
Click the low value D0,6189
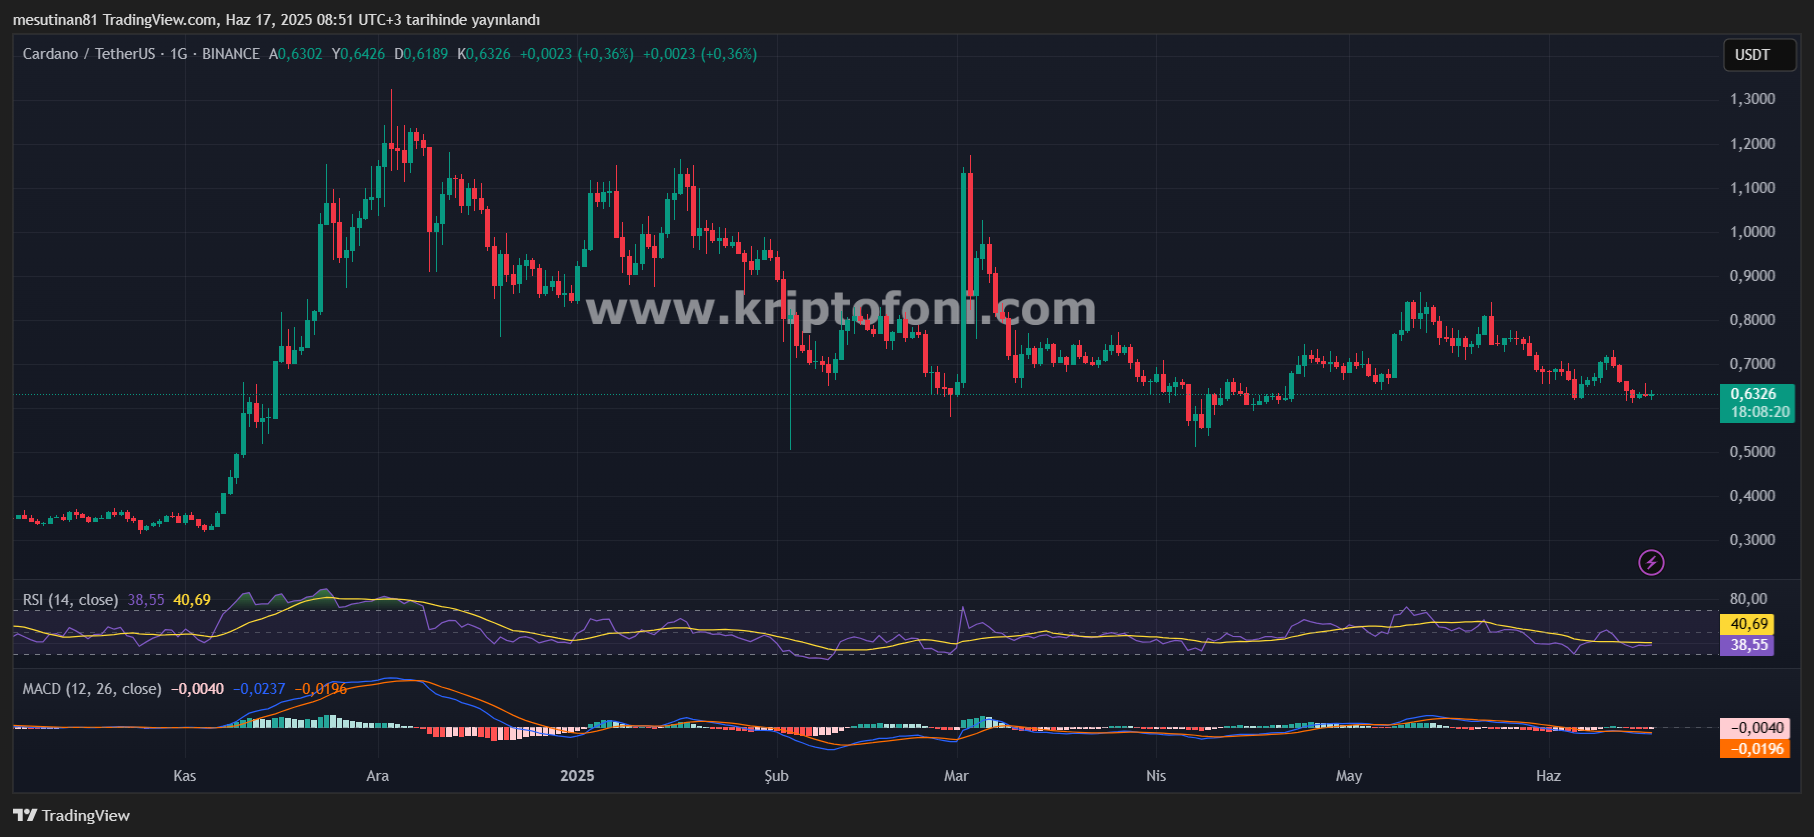point(421,54)
